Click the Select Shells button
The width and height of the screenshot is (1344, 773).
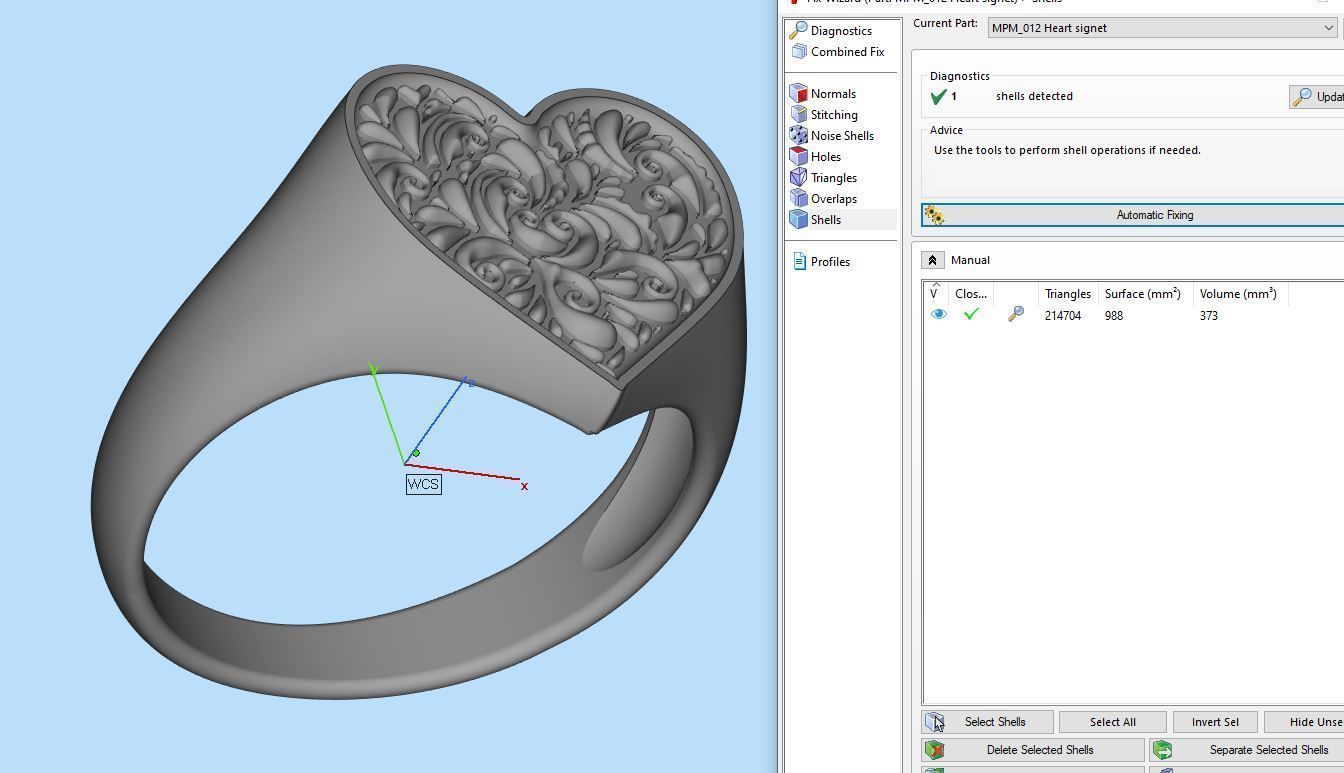point(987,722)
